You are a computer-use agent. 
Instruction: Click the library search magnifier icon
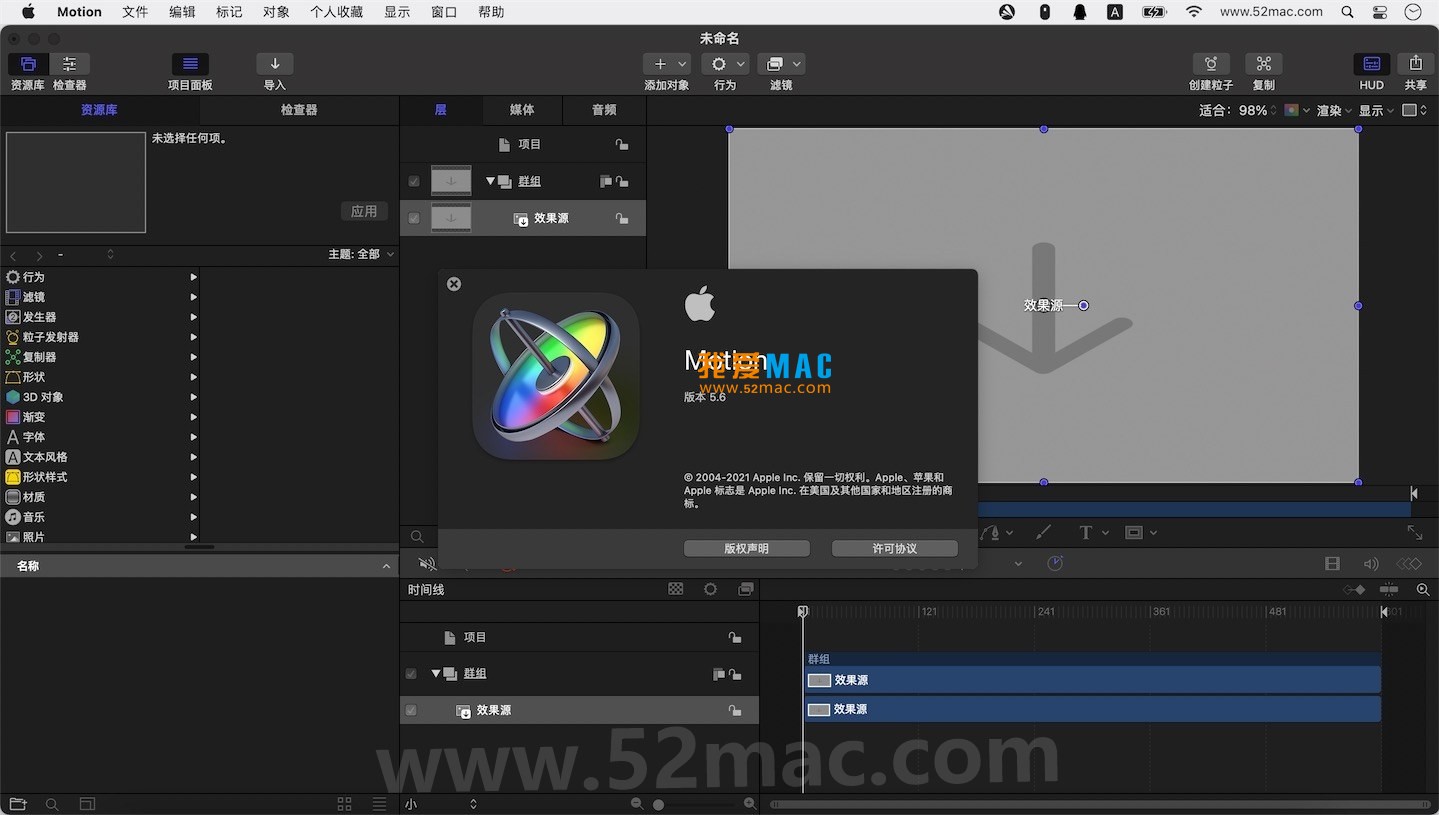52,804
